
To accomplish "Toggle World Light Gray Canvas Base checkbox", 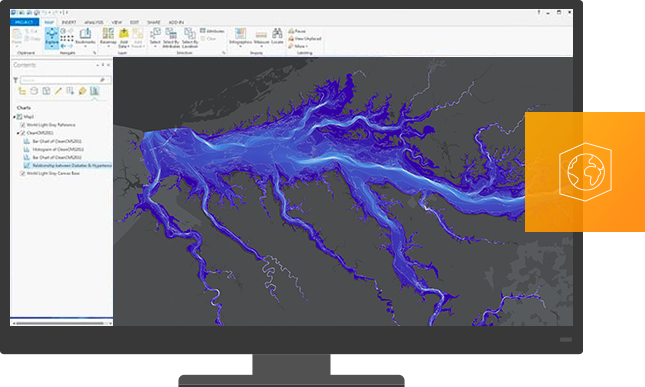I will click(23, 173).
